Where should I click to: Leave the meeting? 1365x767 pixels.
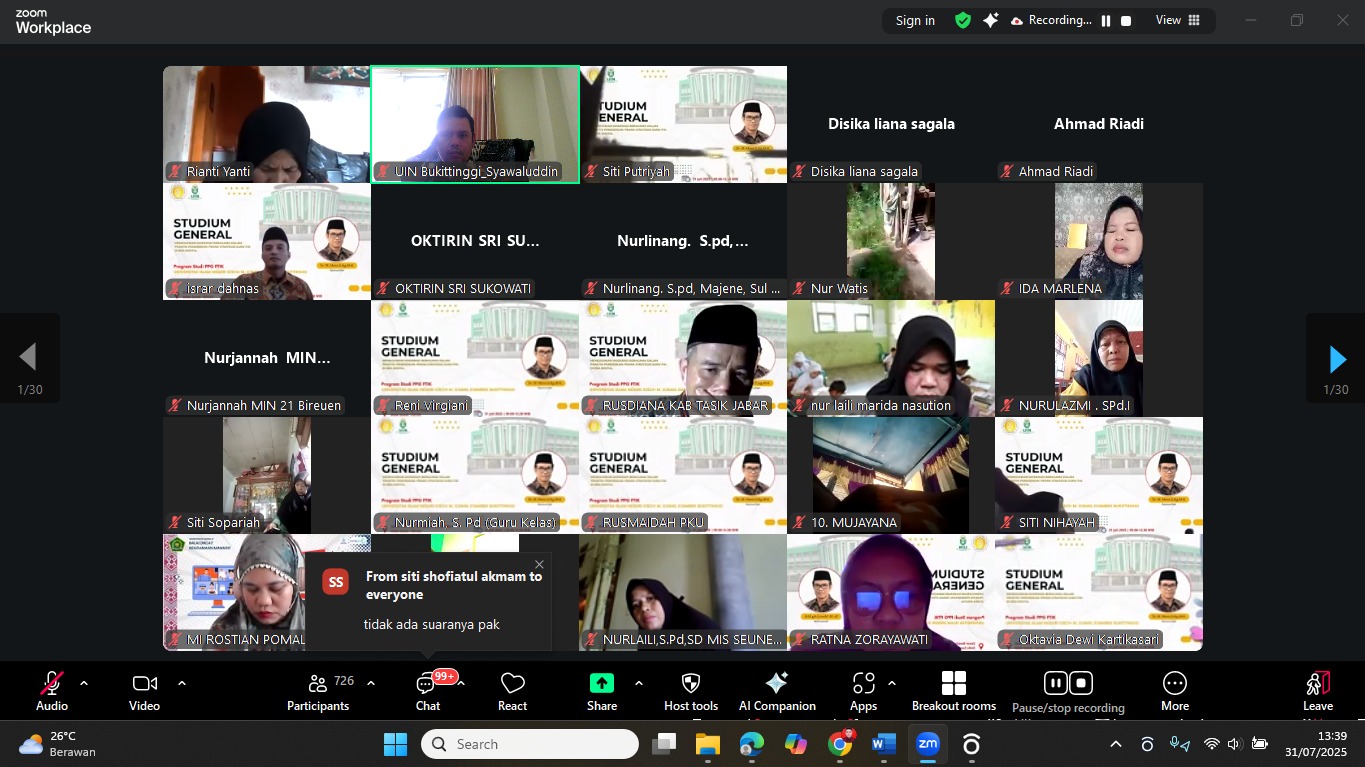1318,691
